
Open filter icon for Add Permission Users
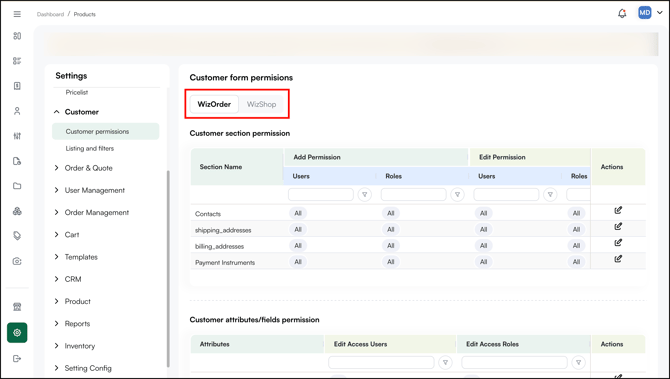pos(364,194)
